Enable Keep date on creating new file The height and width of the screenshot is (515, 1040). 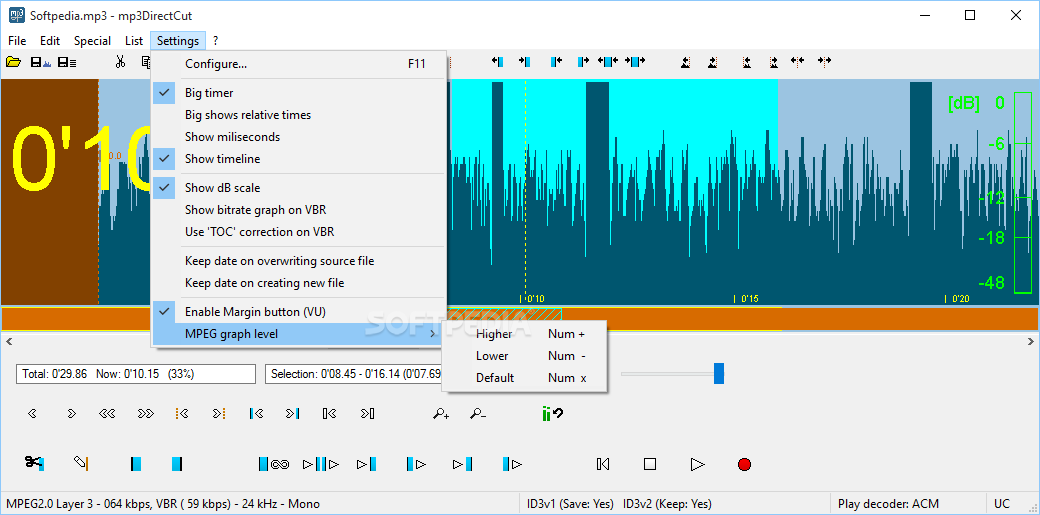click(x=299, y=283)
